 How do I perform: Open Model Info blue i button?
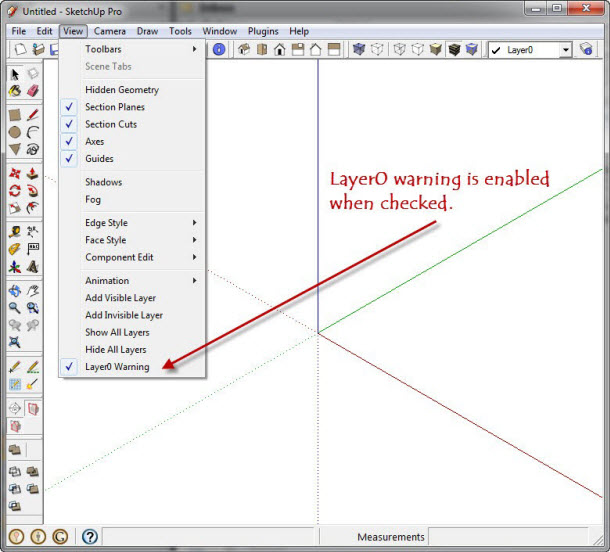point(219,49)
